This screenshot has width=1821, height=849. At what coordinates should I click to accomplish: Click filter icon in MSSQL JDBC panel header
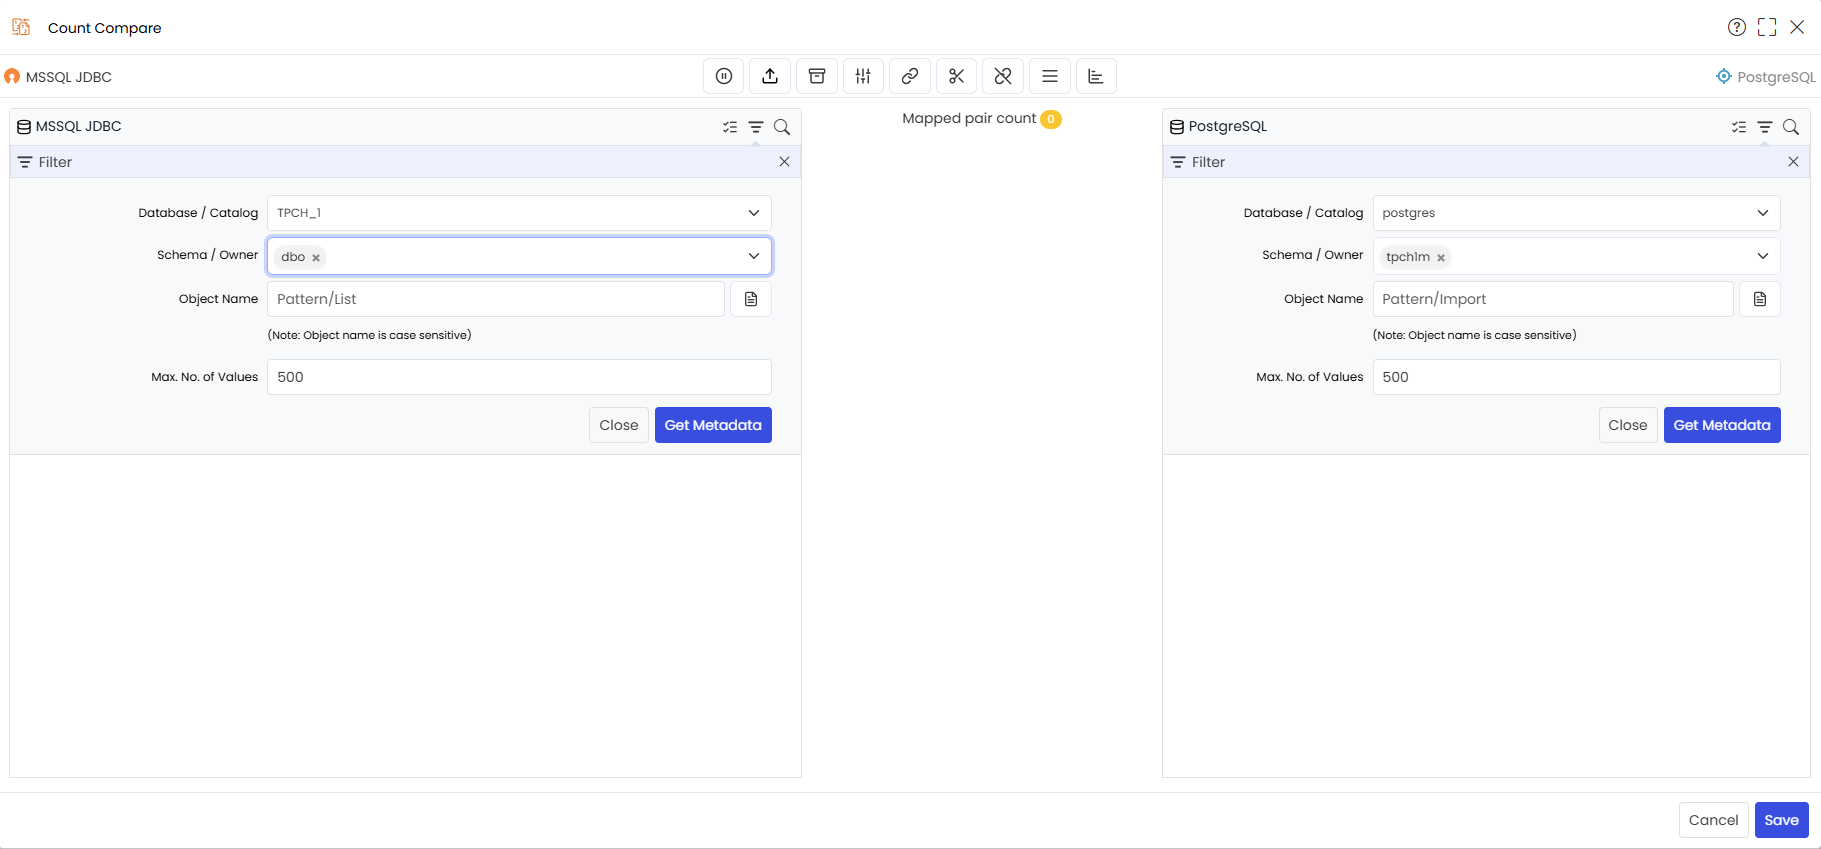pyautogui.click(x=756, y=127)
